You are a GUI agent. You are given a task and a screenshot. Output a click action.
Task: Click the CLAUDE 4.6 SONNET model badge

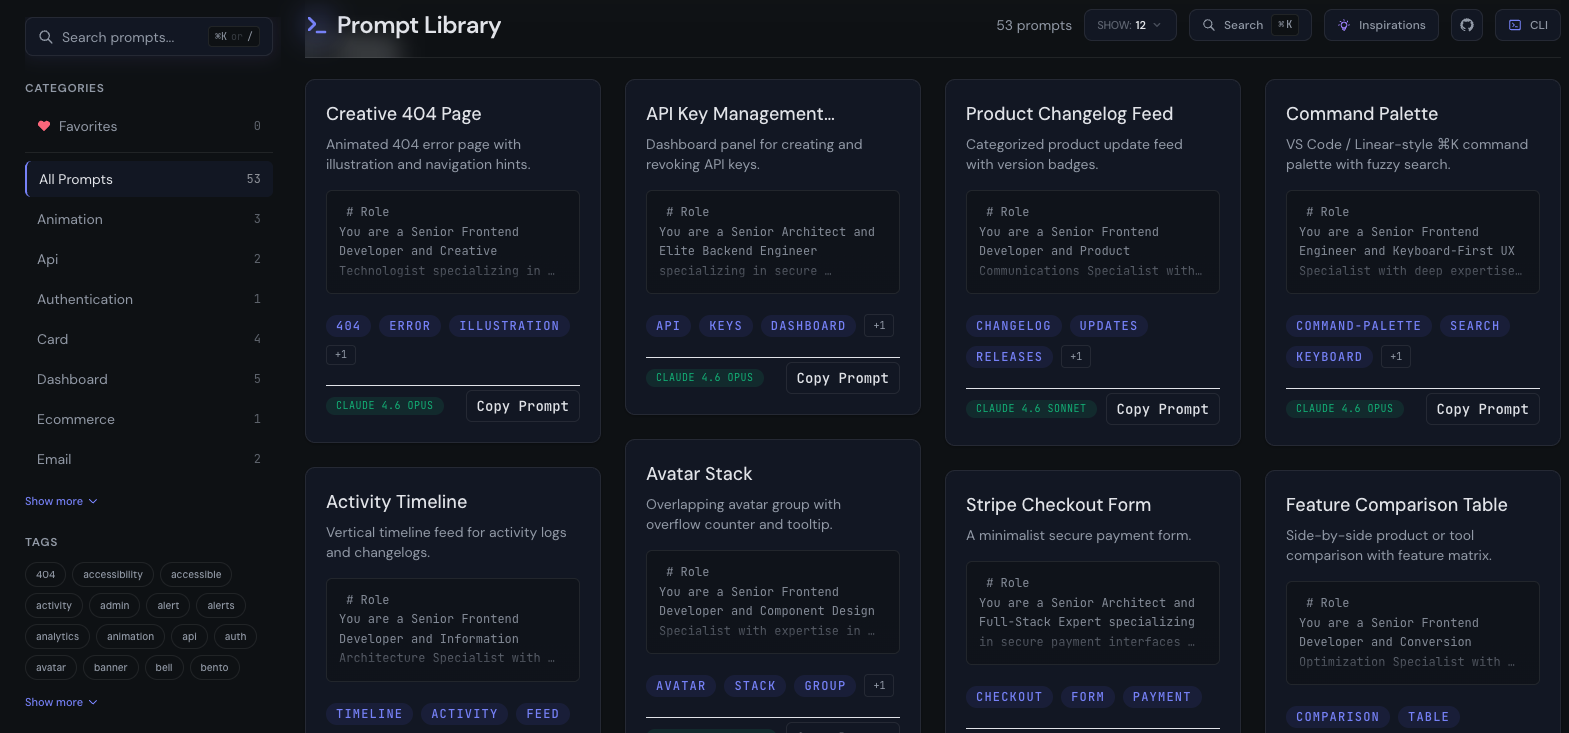tap(1031, 409)
